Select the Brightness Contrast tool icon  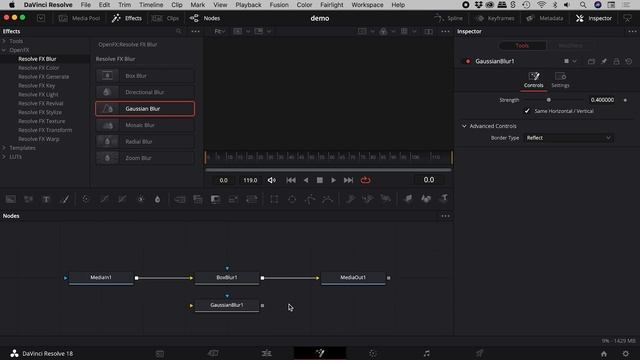[x=140, y=199]
